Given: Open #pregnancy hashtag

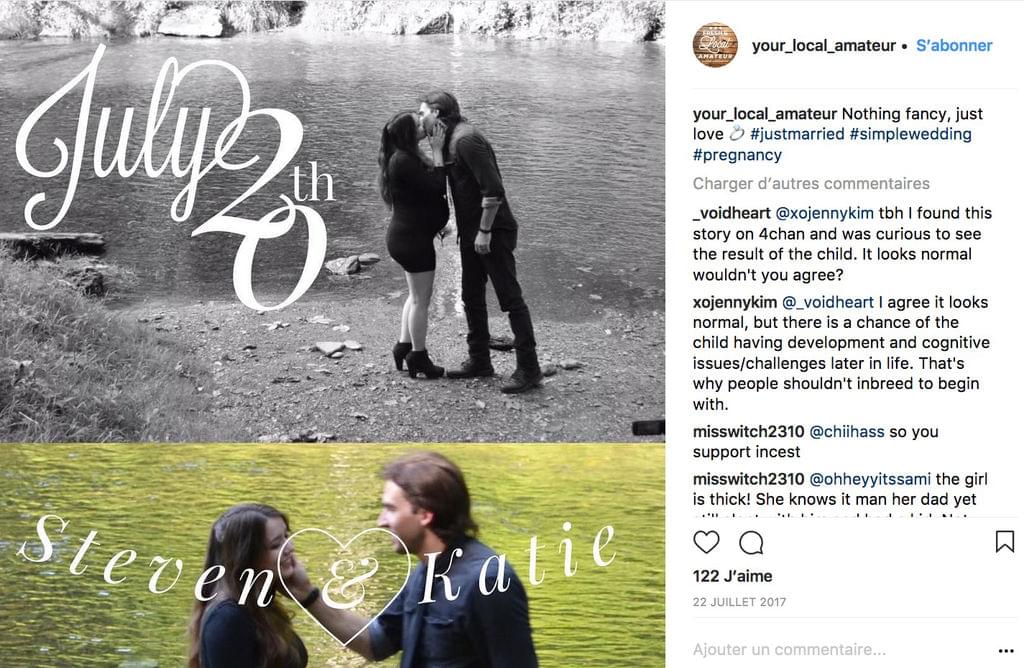Looking at the screenshot, I should click(x=737, y=155).
